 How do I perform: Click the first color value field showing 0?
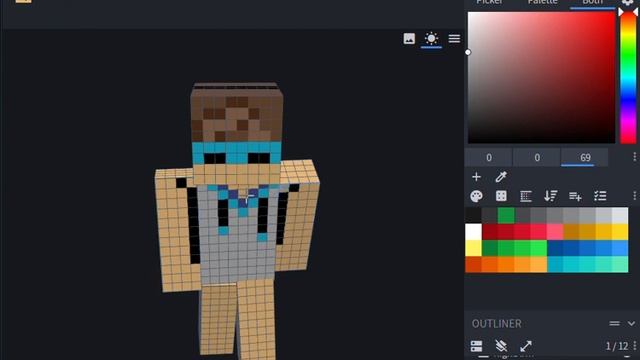coord(489,158)
